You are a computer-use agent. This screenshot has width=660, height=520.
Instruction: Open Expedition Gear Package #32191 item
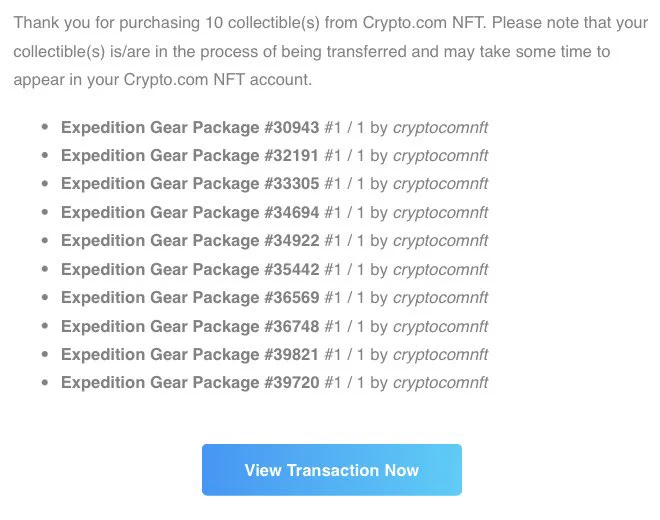(x=190, y=156)
